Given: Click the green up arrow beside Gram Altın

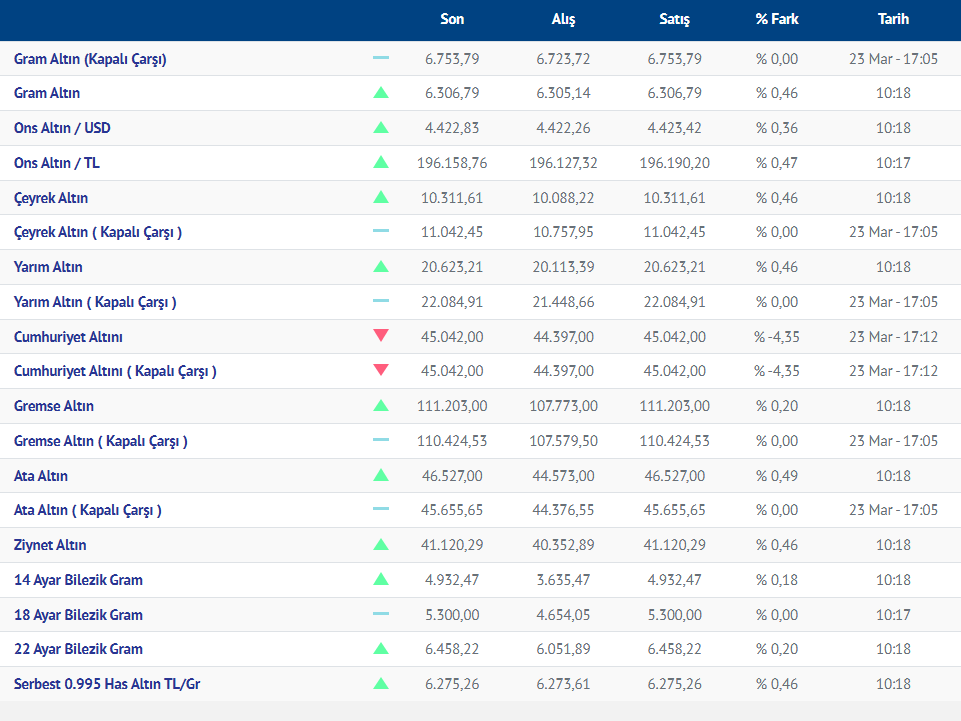Looking at the screenshot, I should click(380, 93).
